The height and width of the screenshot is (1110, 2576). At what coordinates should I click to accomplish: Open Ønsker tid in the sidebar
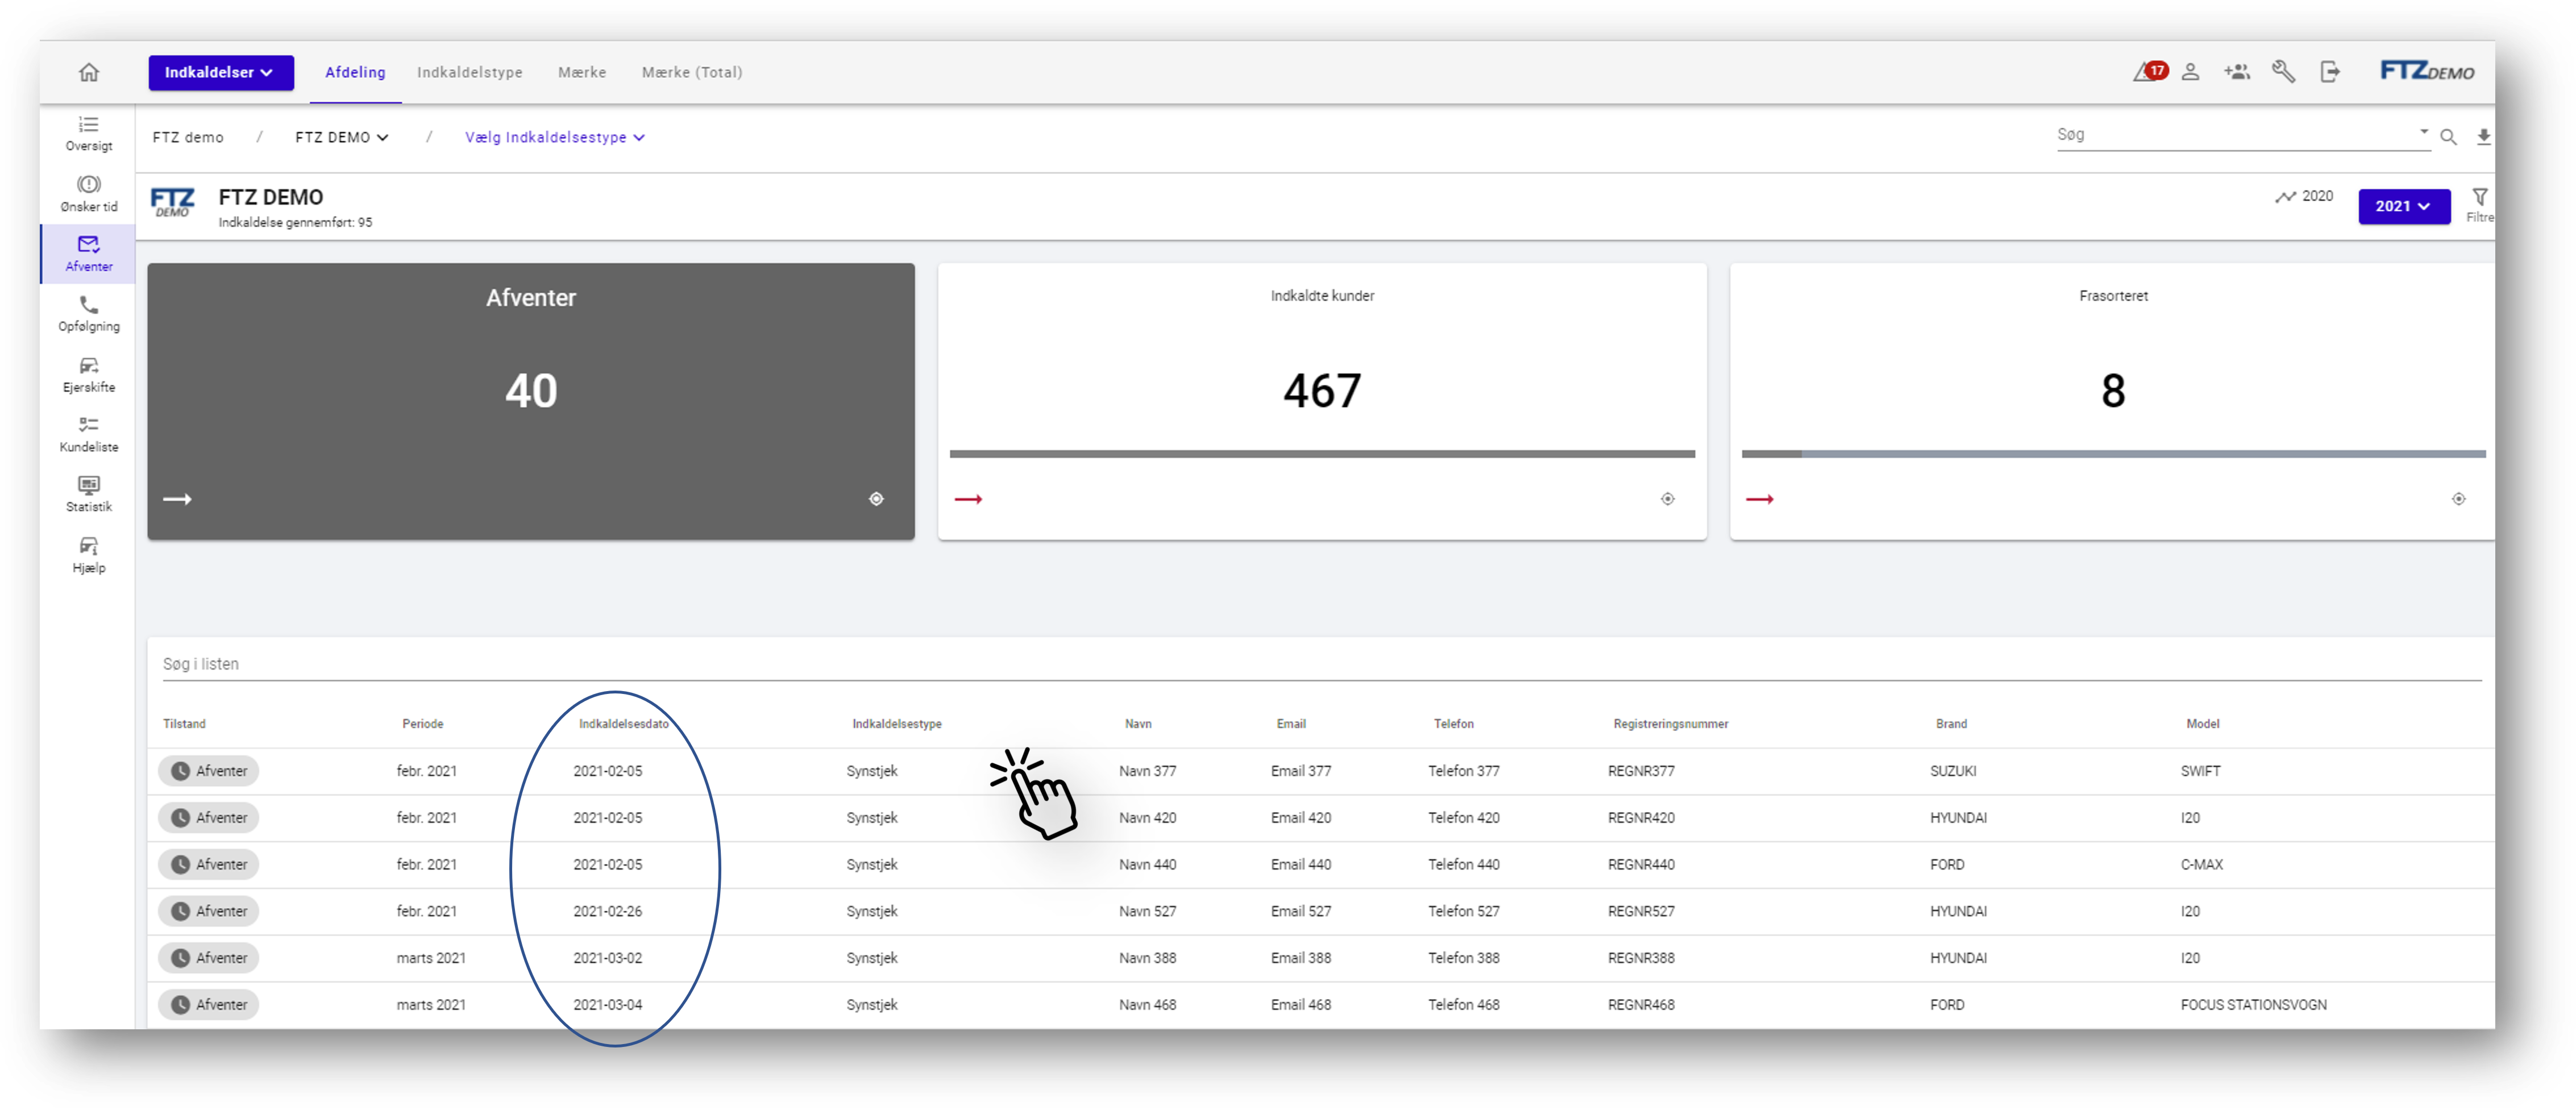tap(89, 194)
